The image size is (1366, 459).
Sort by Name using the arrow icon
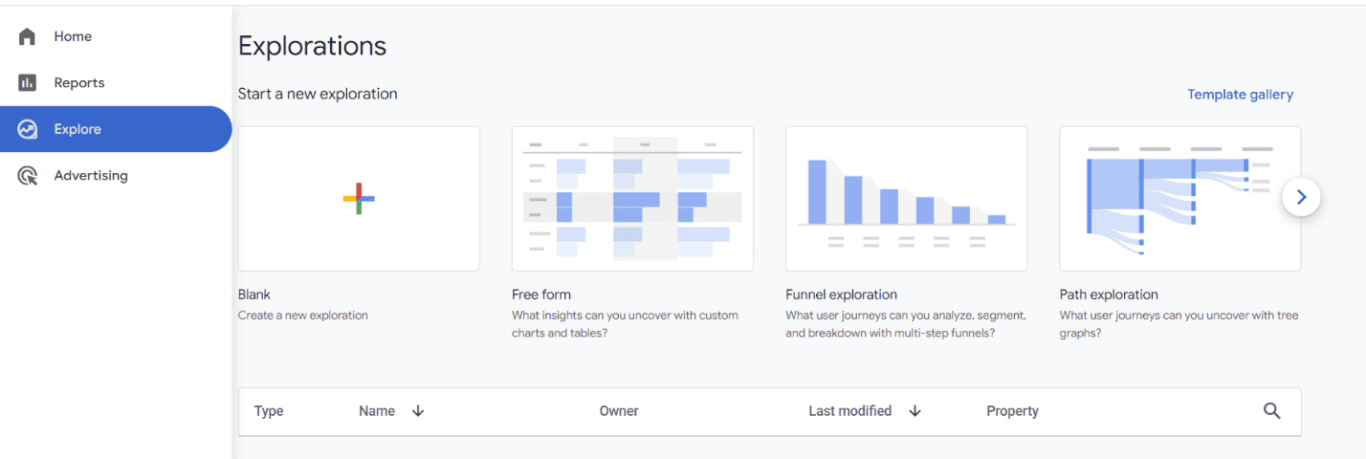click(418, 411)
